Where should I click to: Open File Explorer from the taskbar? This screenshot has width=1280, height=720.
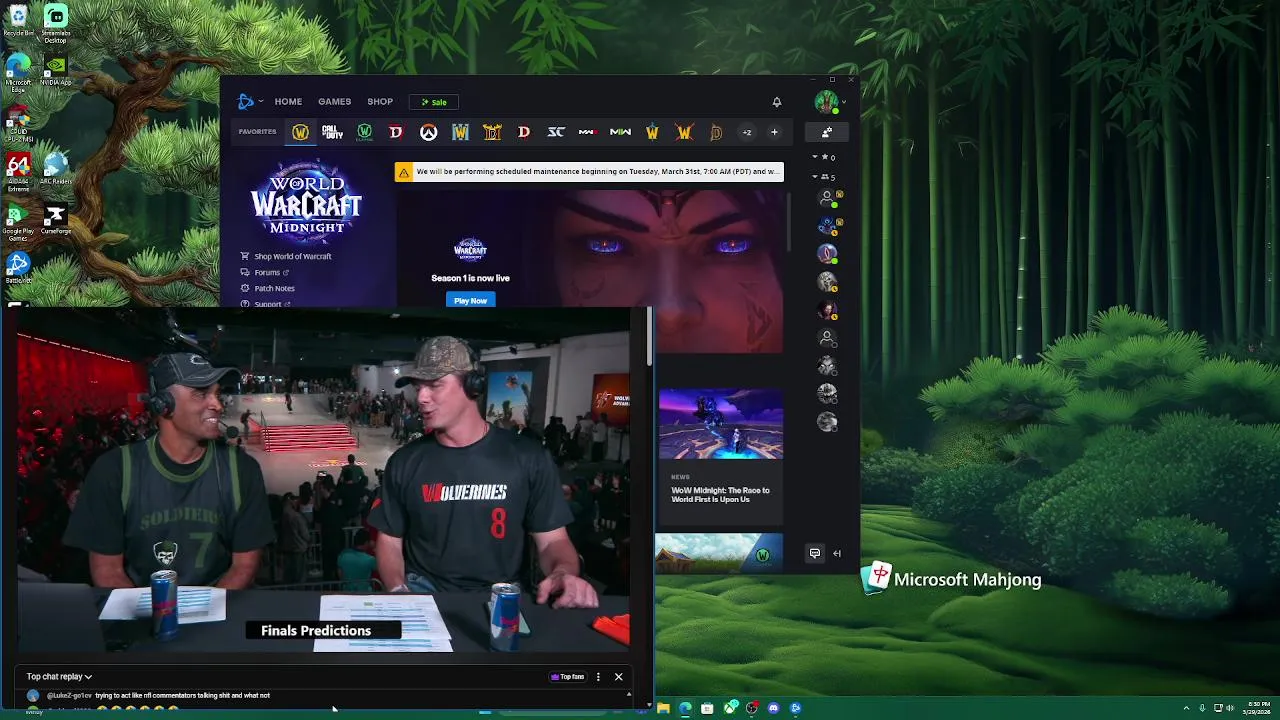(663, 708)
